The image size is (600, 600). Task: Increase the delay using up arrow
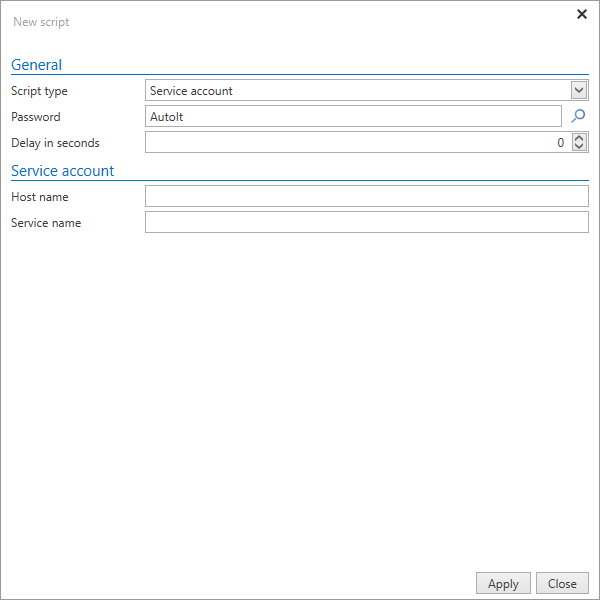pyautogui.click(x=579, y=138)
